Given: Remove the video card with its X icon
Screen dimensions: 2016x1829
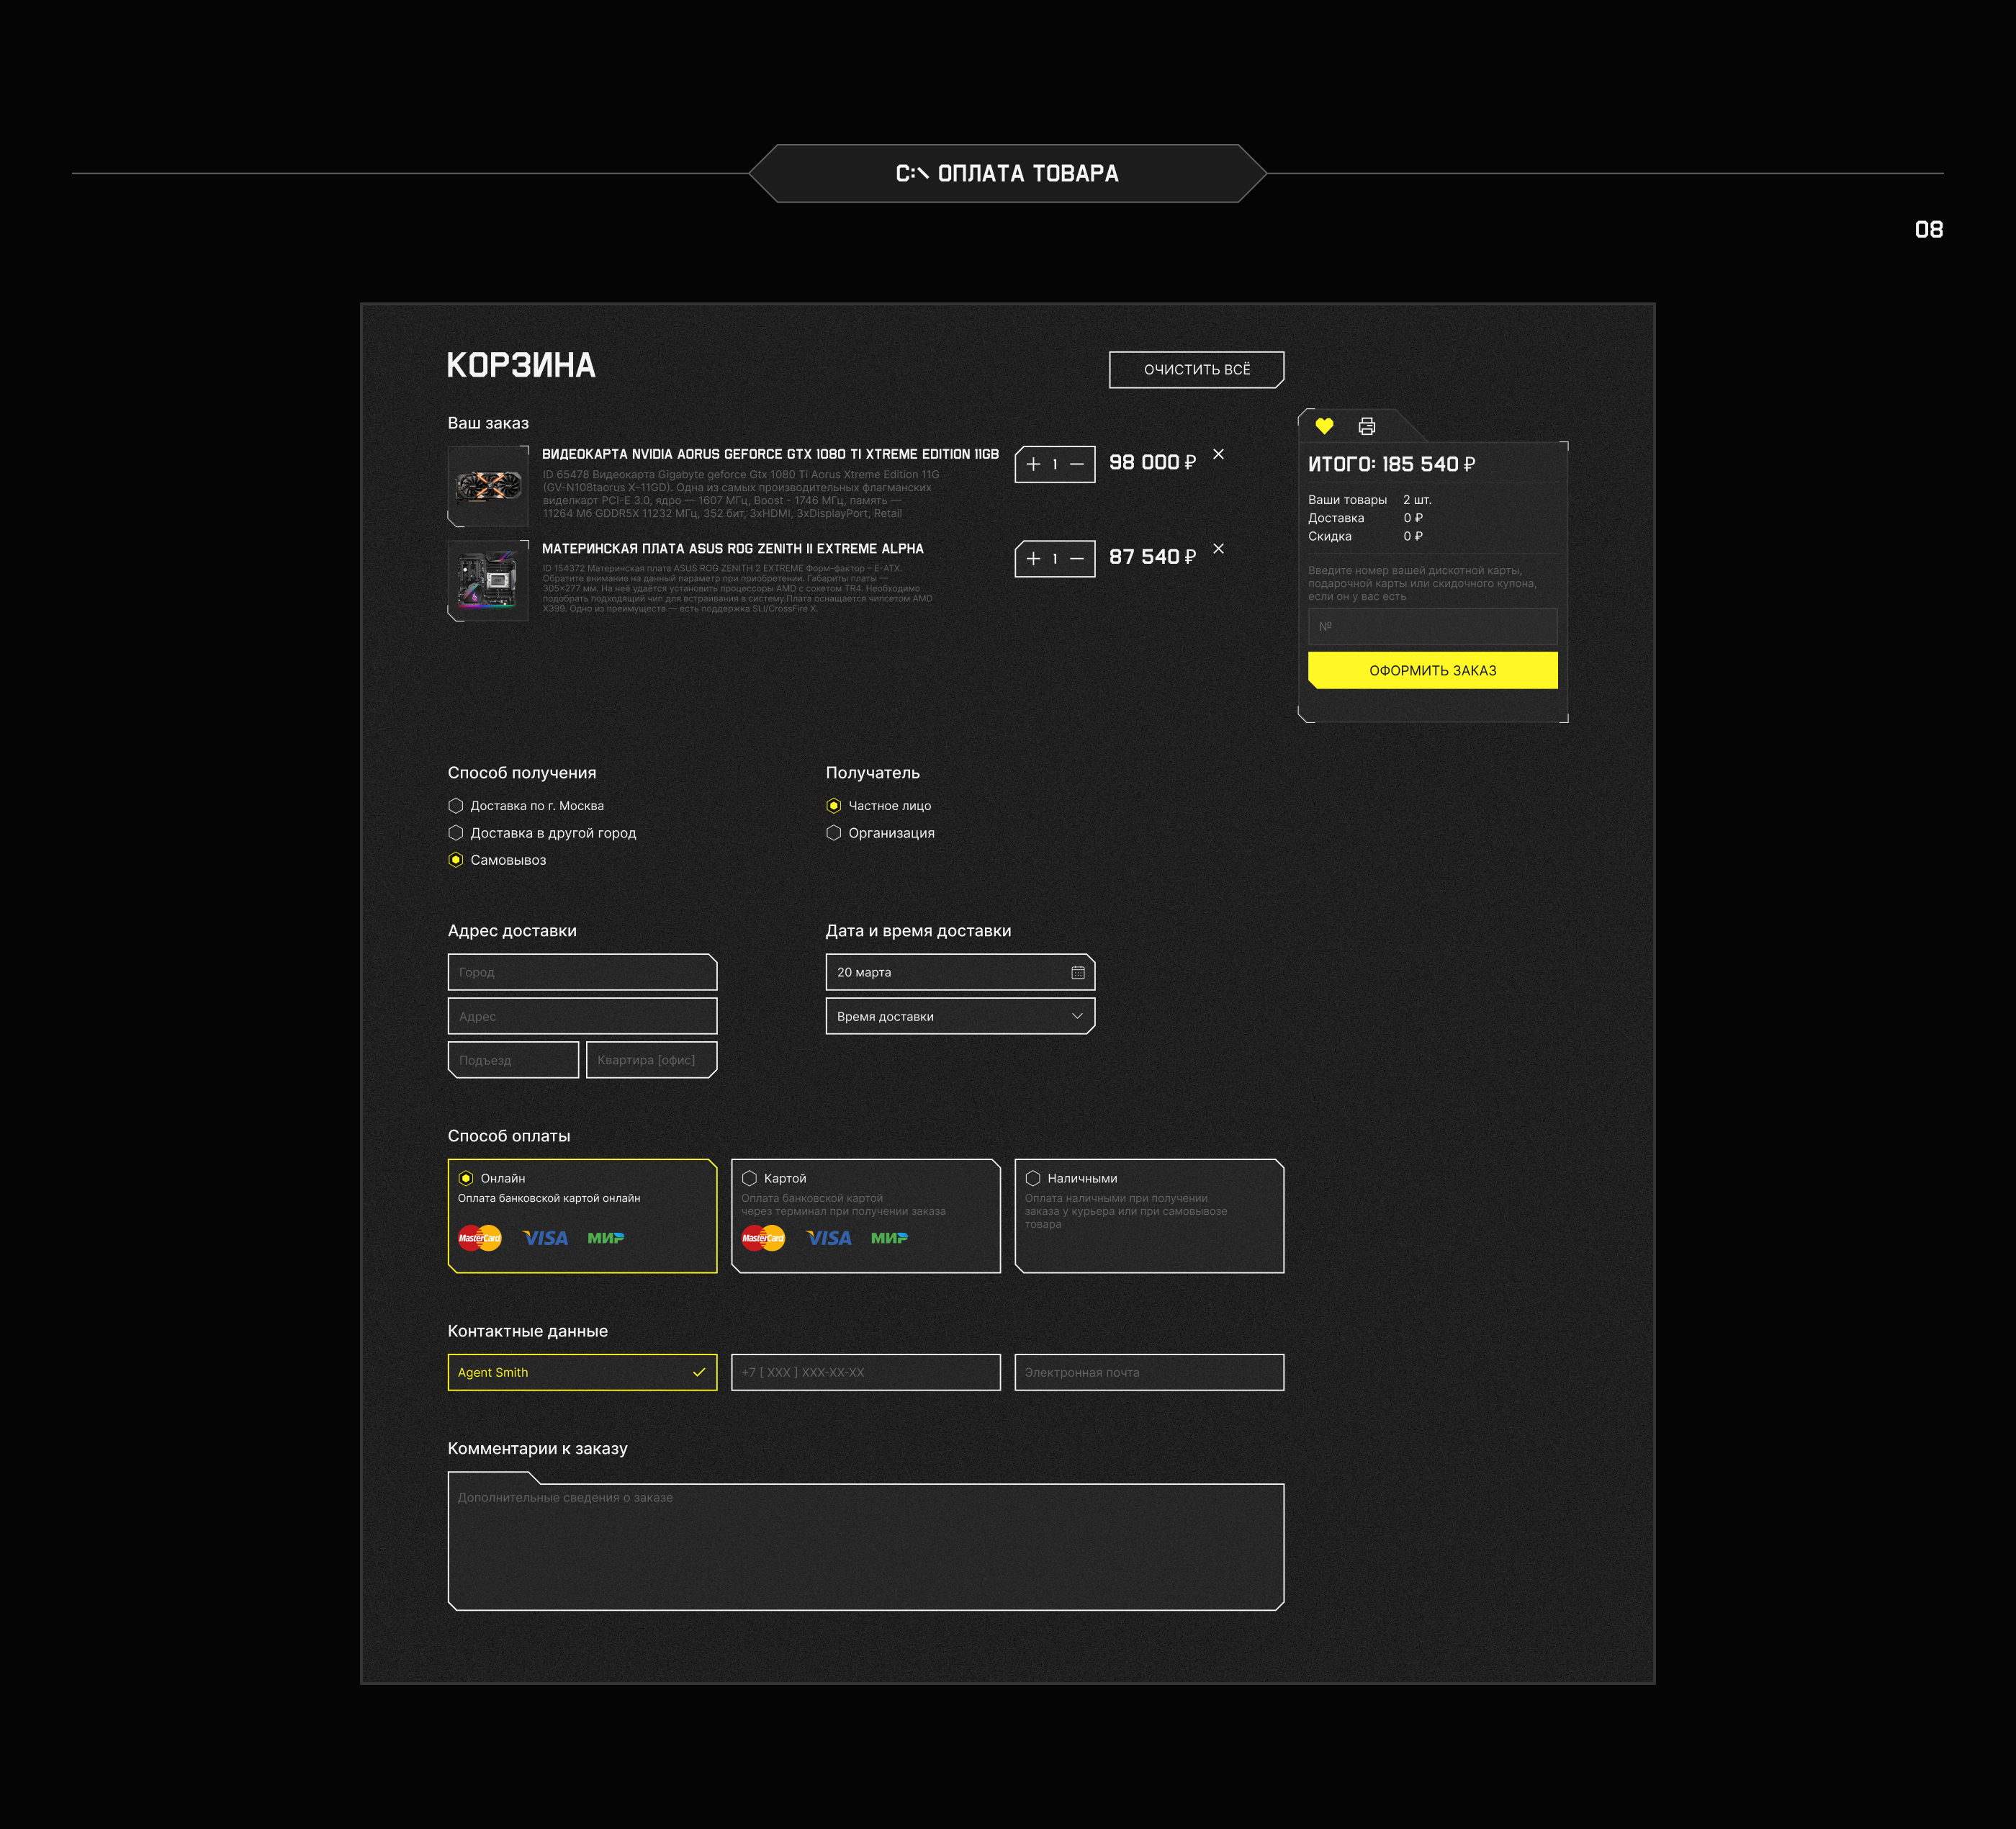Looking at the screenshot, I should 1218,454.
